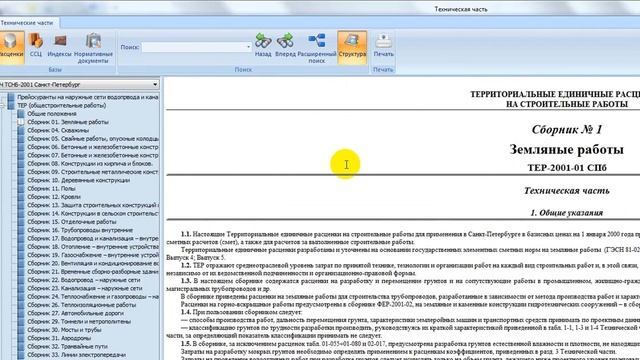Select Сборник 04. Скважины

coord(58,130)
